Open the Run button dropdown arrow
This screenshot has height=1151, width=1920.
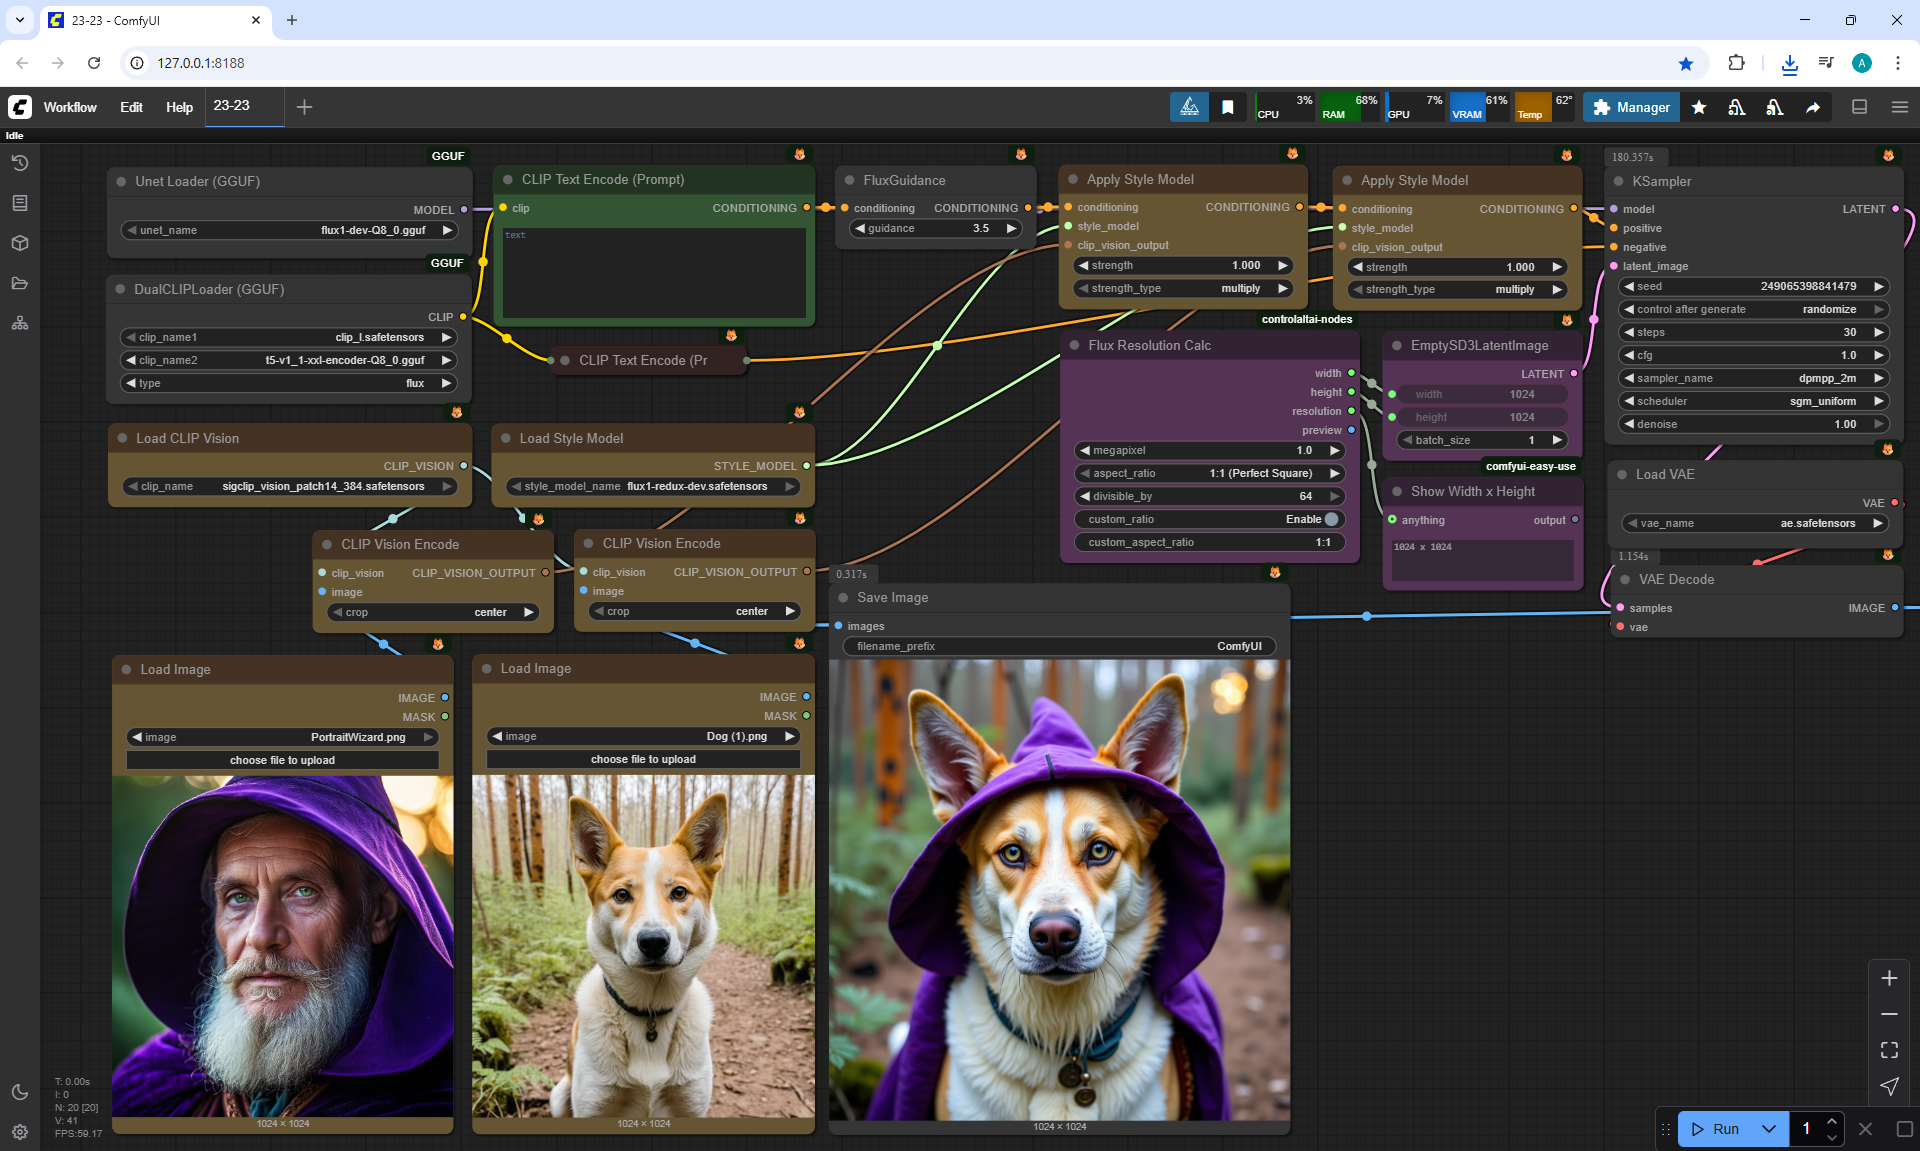[1769, 1129]
